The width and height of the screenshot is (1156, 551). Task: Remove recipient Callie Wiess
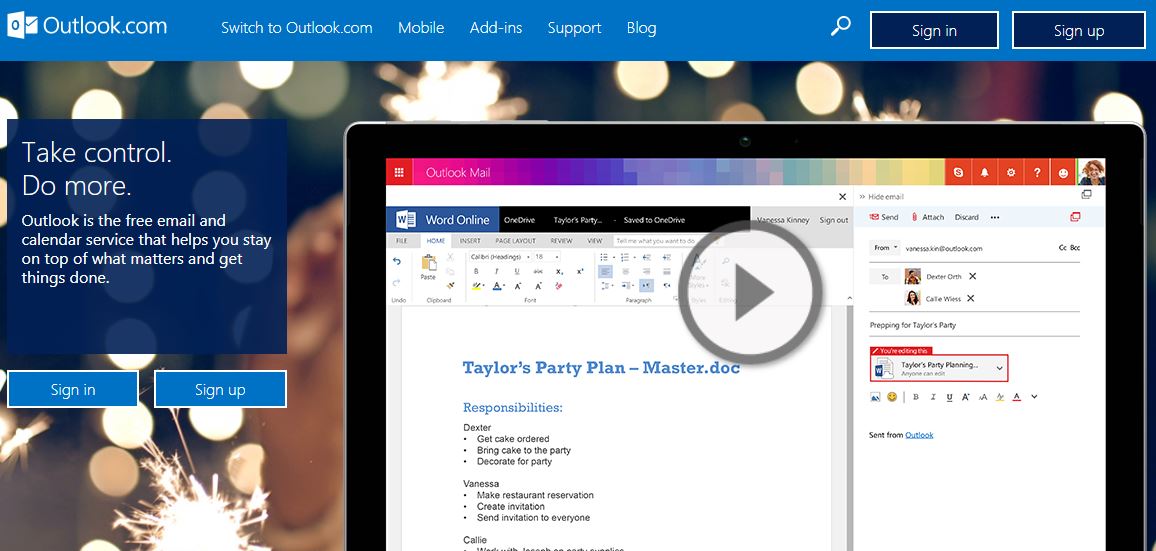[970, 298]
